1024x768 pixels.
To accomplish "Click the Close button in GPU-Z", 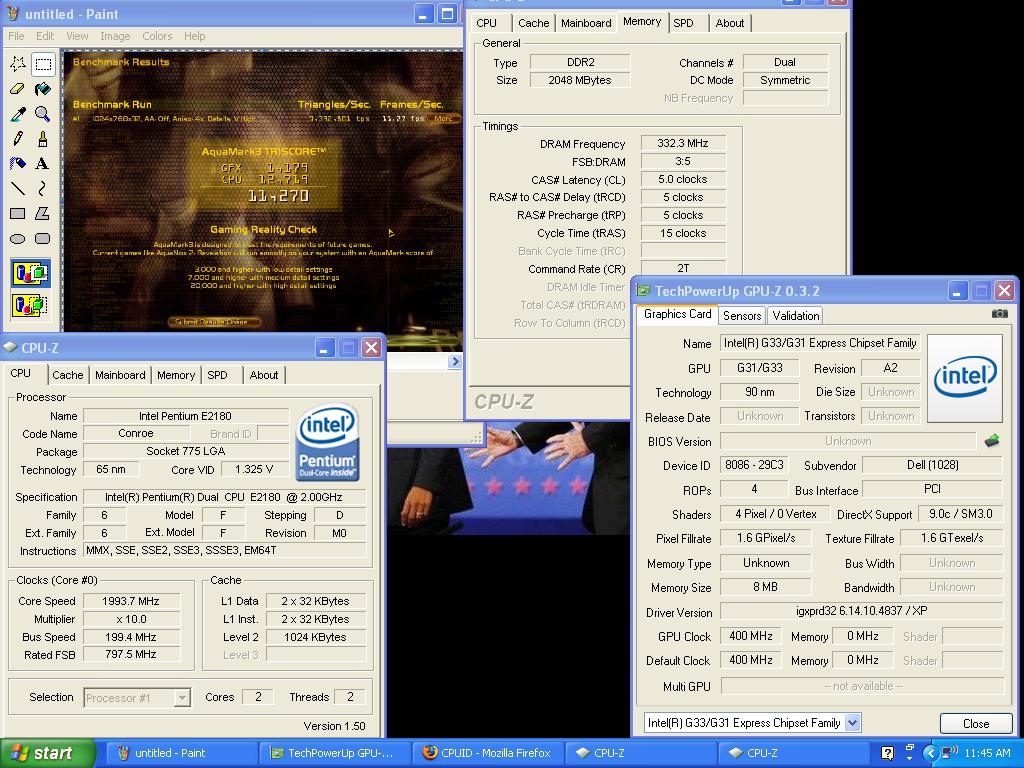I will tap(976, 723).
